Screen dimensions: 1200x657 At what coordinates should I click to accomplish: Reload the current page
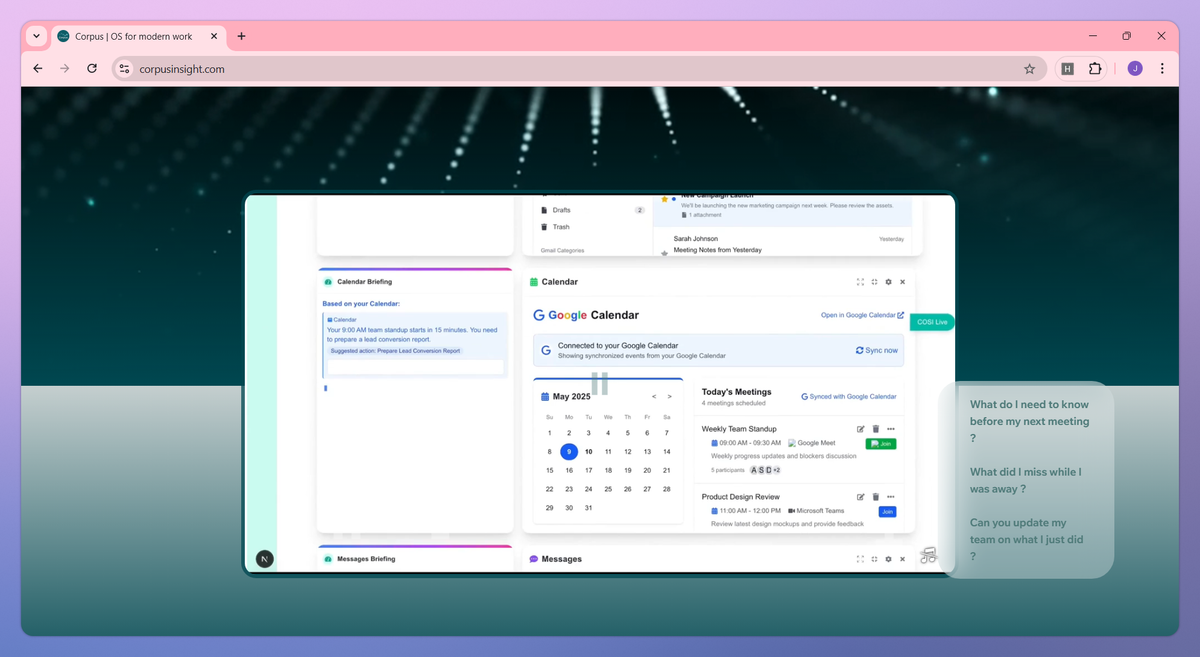[x=92, y=69]
